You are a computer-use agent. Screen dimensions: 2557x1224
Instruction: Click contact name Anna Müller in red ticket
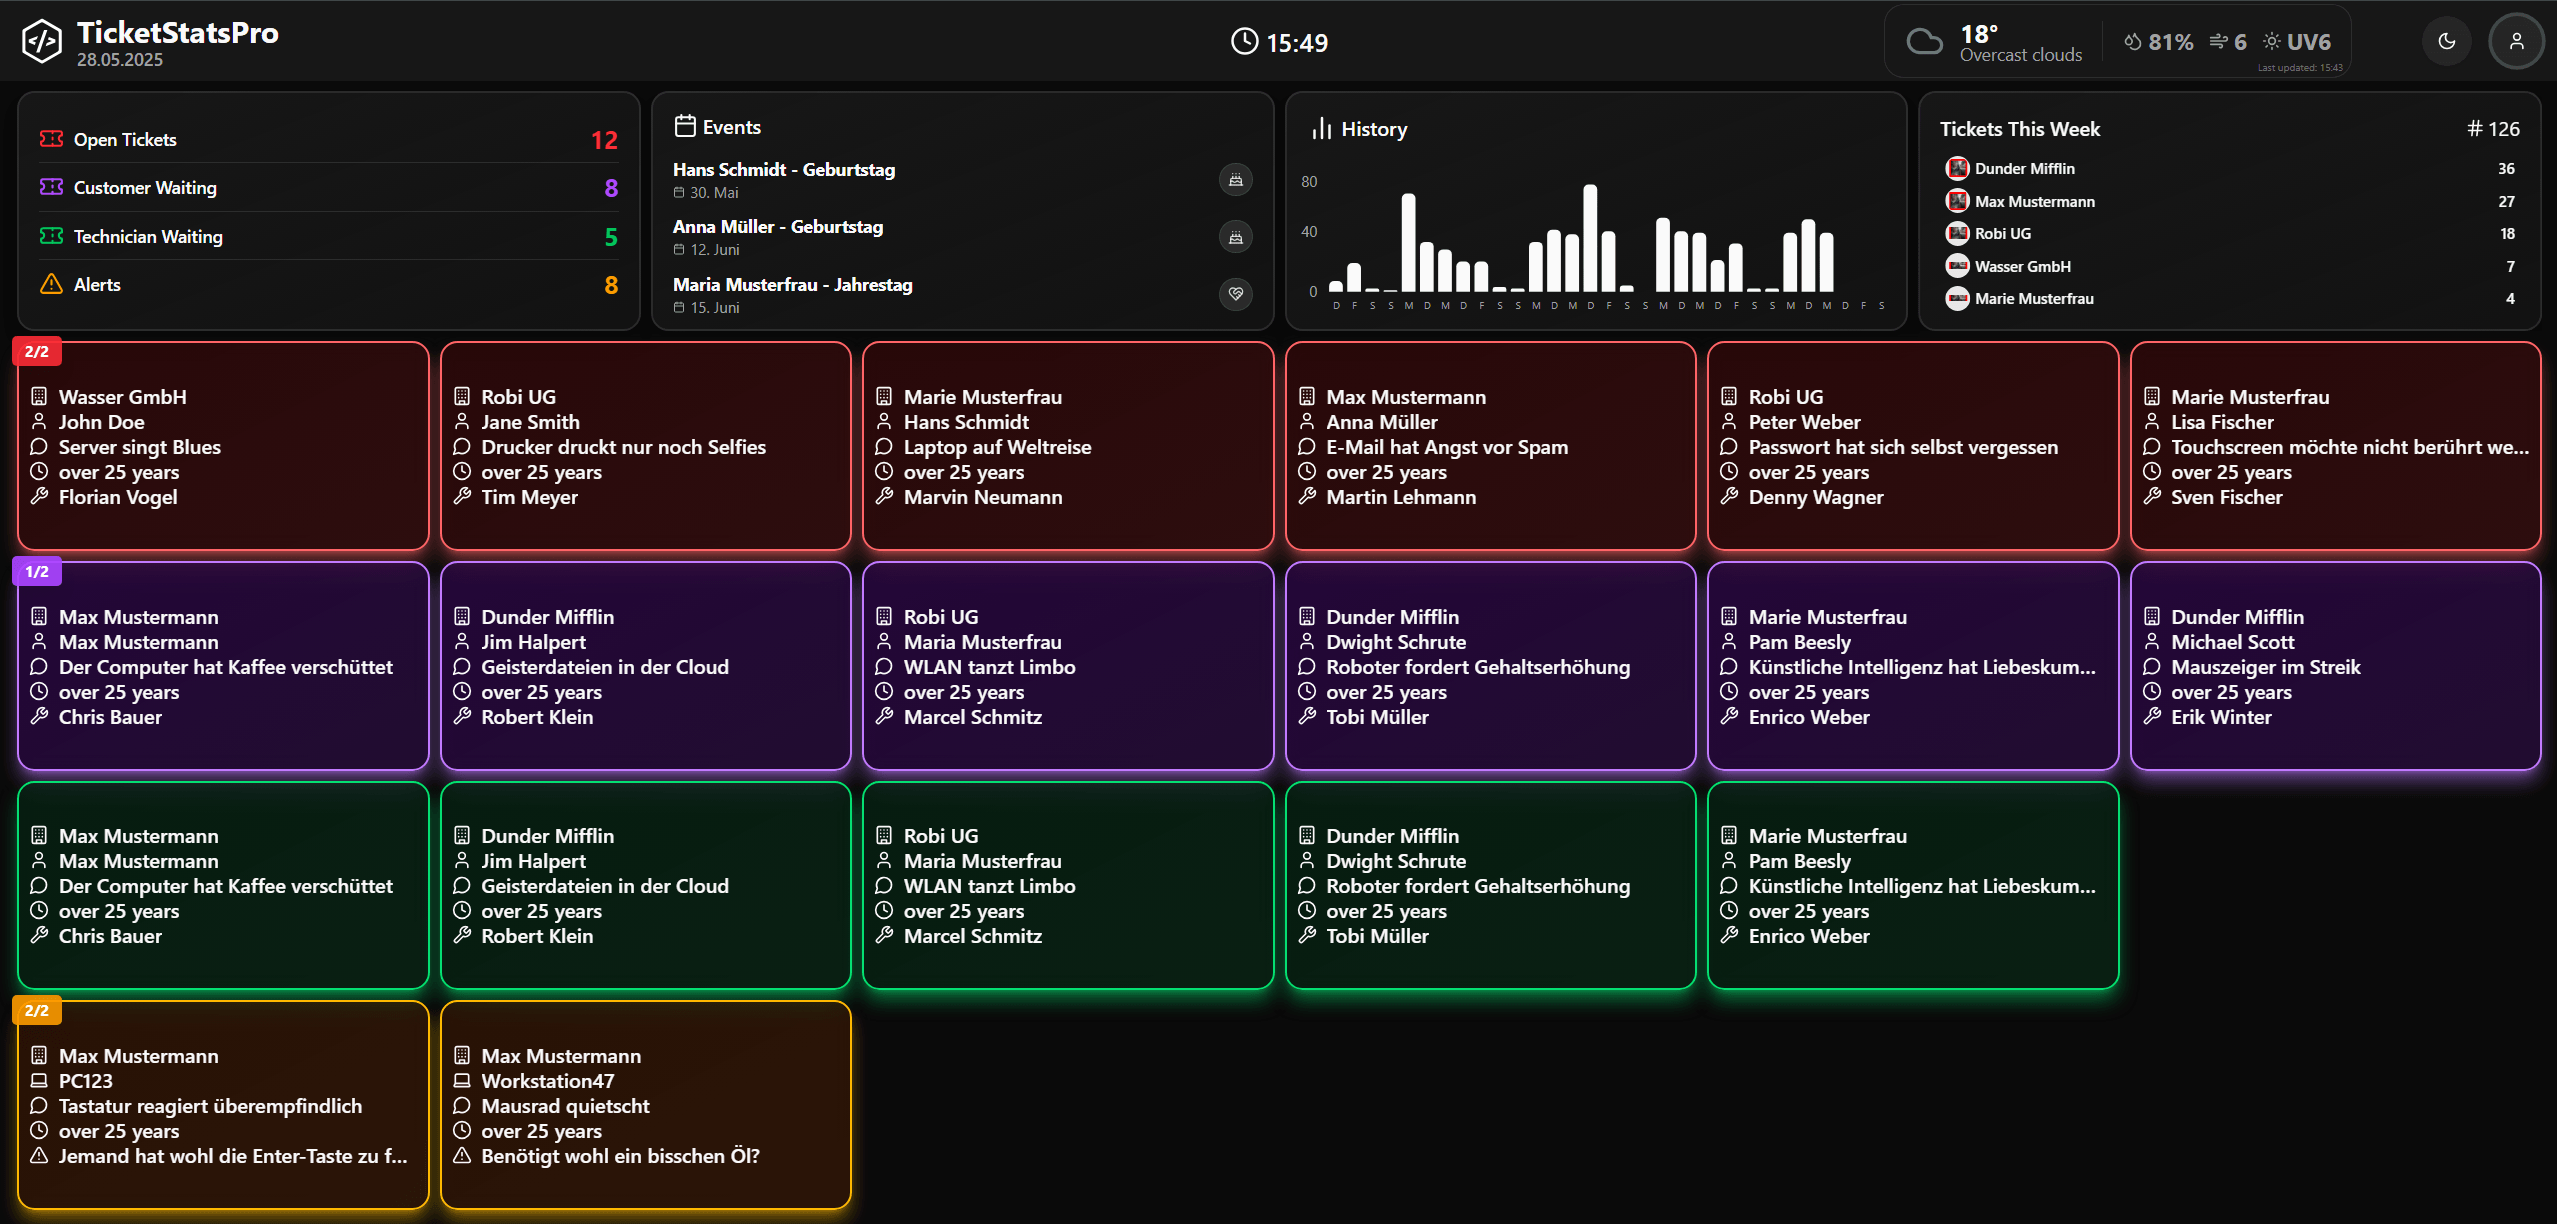(x=1382, y=422)
